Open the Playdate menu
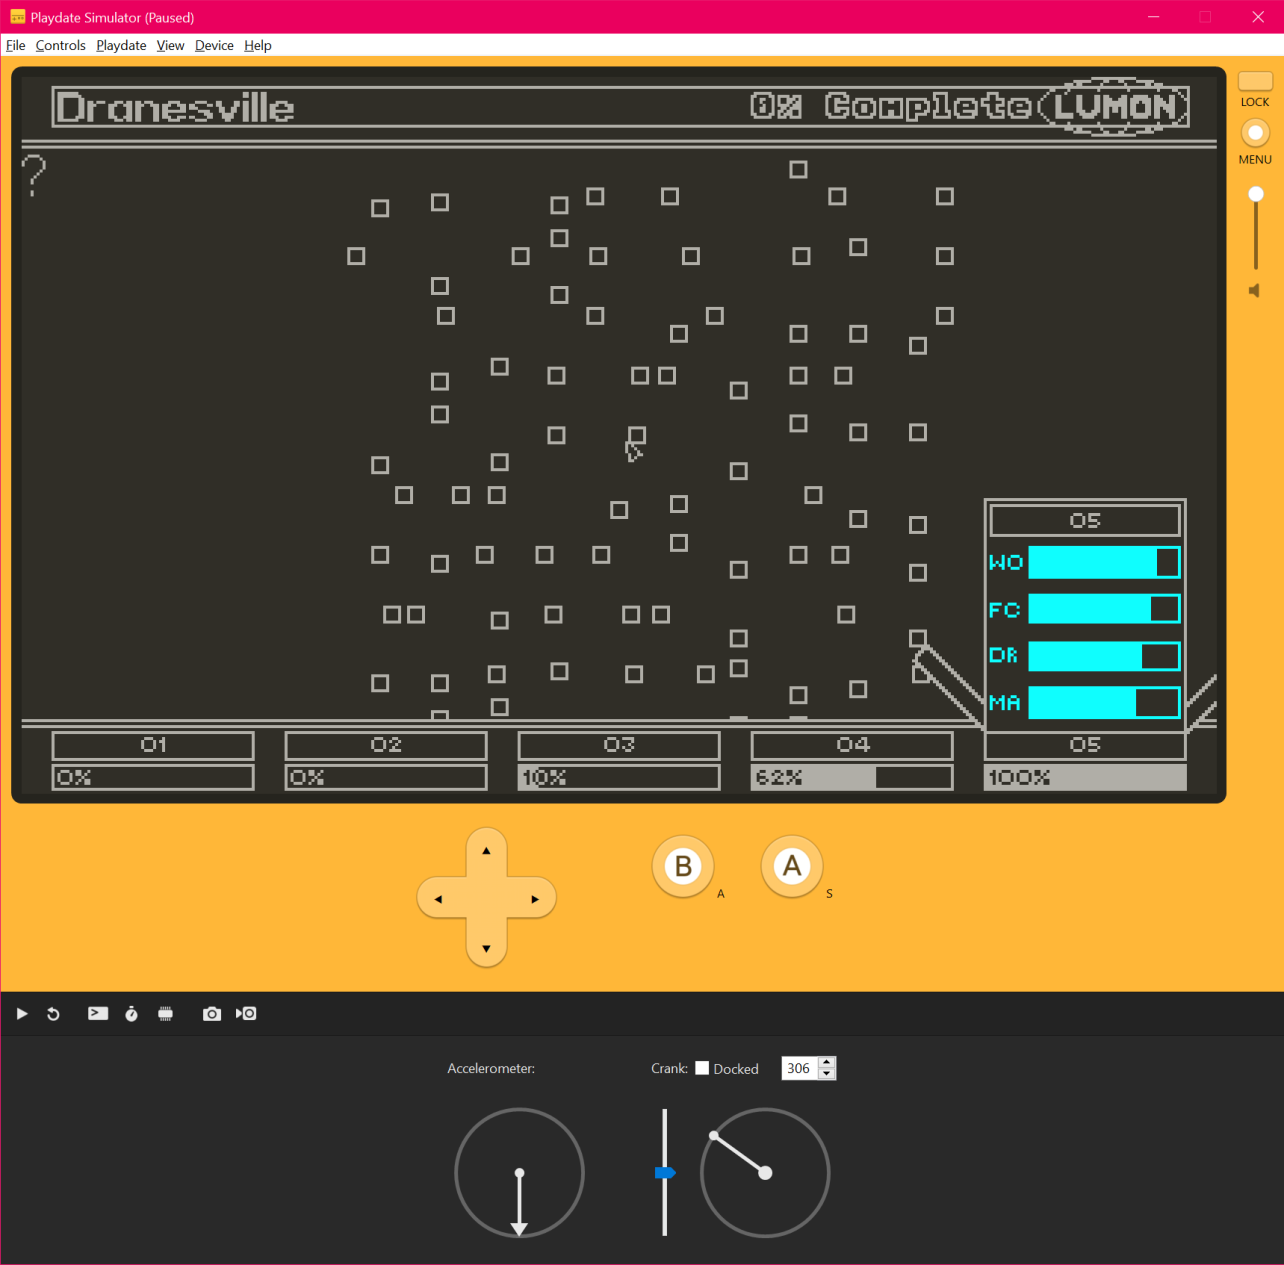Image resolution: width=1284 pixels, height=1265 pixels. tap(121, 45)
